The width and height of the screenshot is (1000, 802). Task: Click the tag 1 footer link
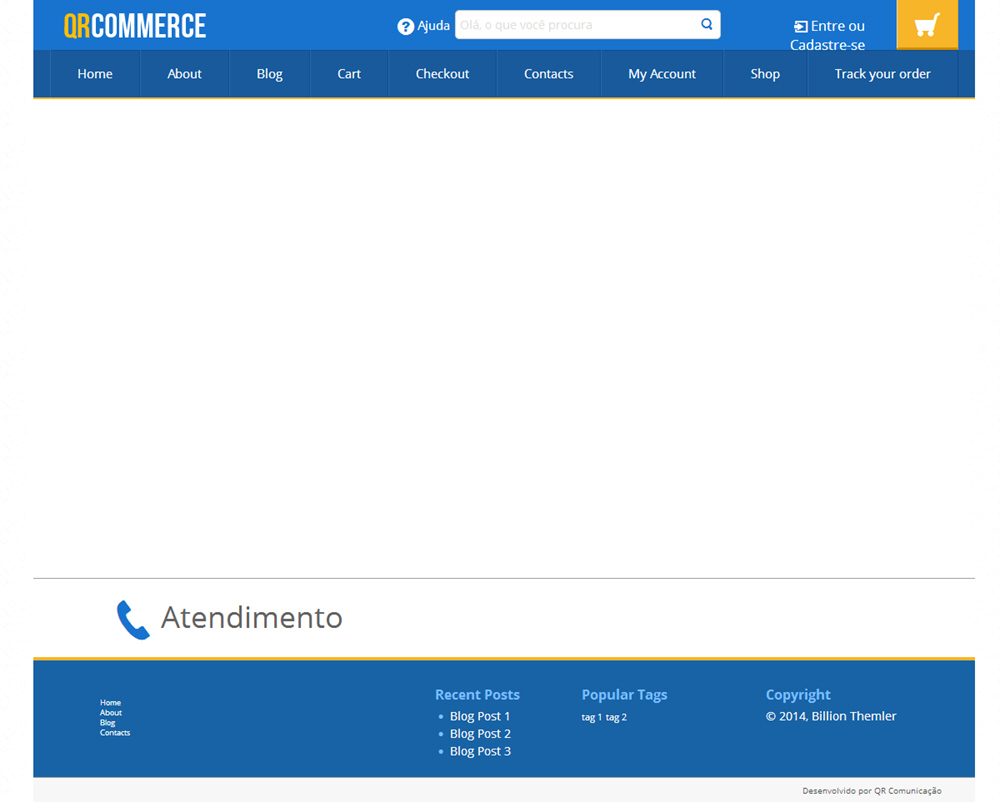pos(592,717)
